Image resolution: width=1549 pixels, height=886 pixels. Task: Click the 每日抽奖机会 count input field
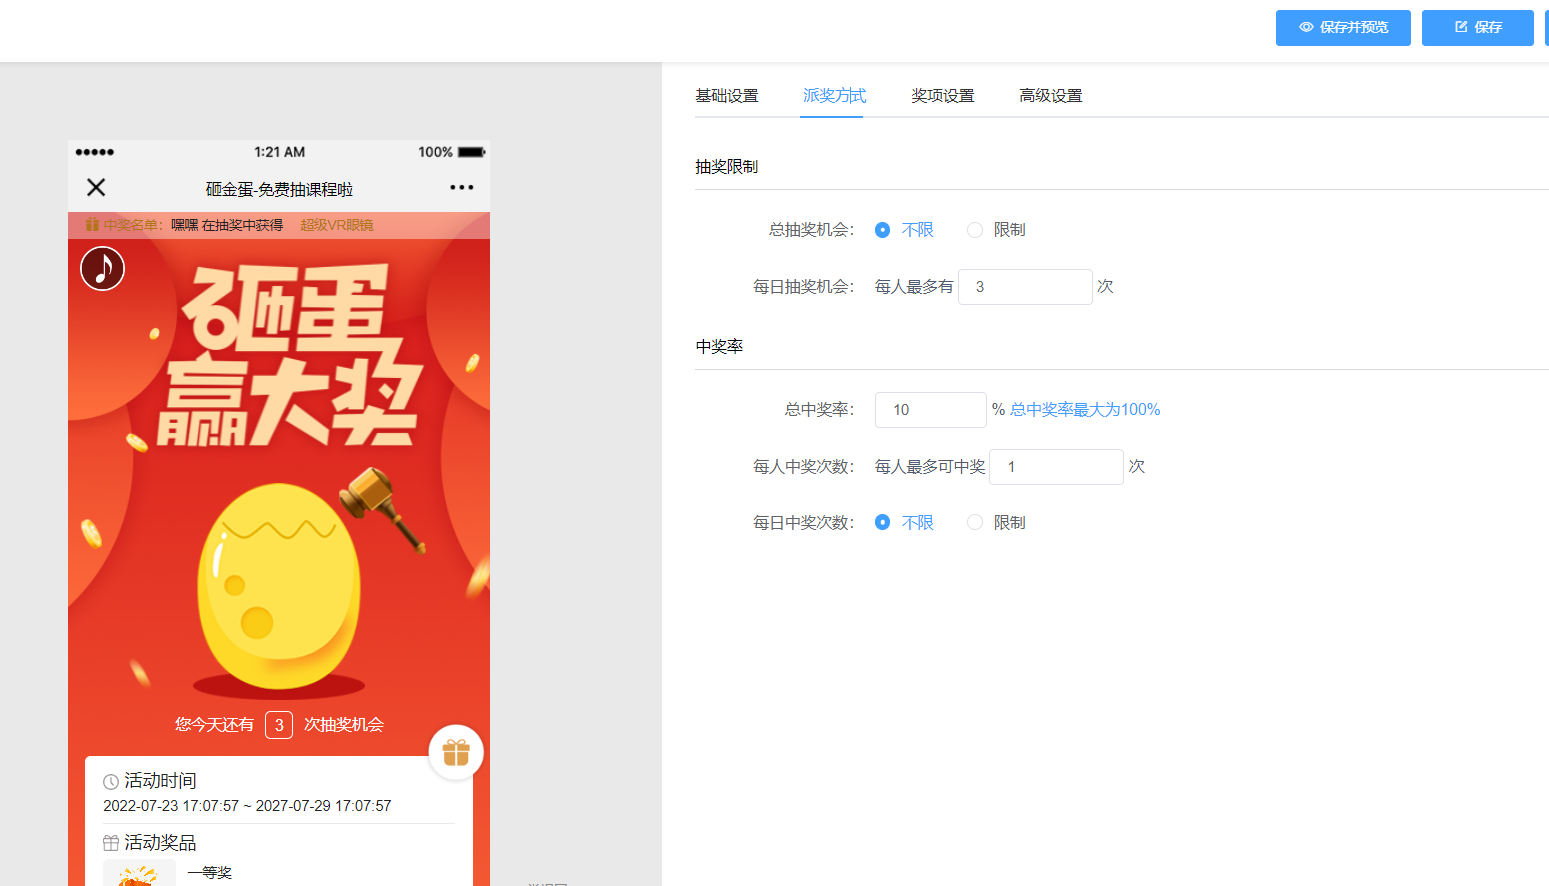pyautogui.click(x=1025, y=287)
